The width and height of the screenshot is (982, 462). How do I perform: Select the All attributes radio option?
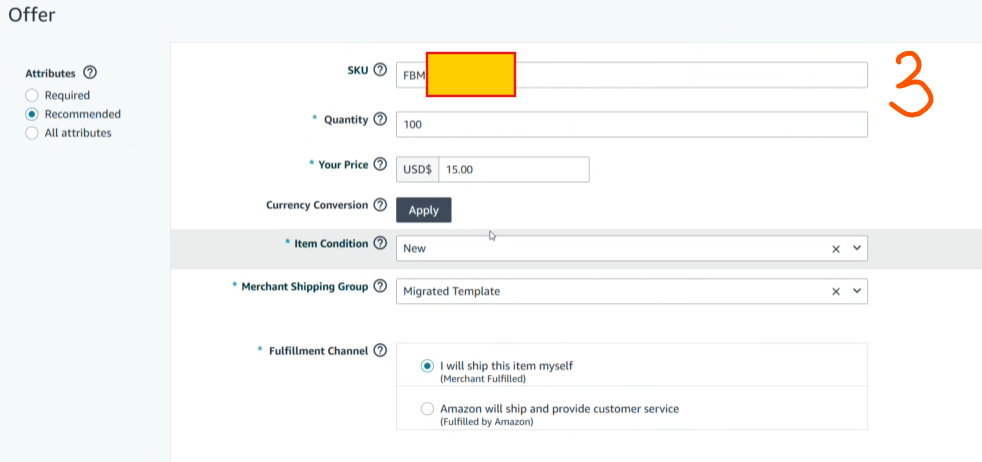(x=32, y=133)
